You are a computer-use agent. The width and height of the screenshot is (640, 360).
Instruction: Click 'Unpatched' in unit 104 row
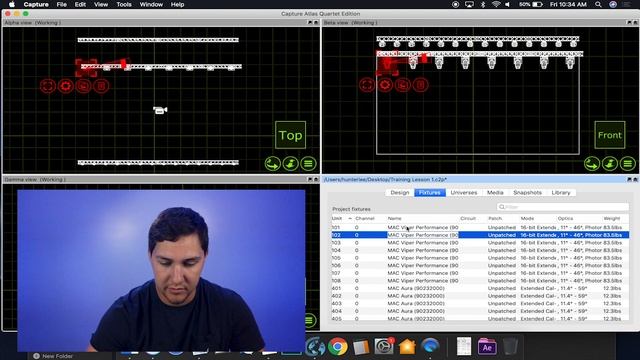point(502,250)
